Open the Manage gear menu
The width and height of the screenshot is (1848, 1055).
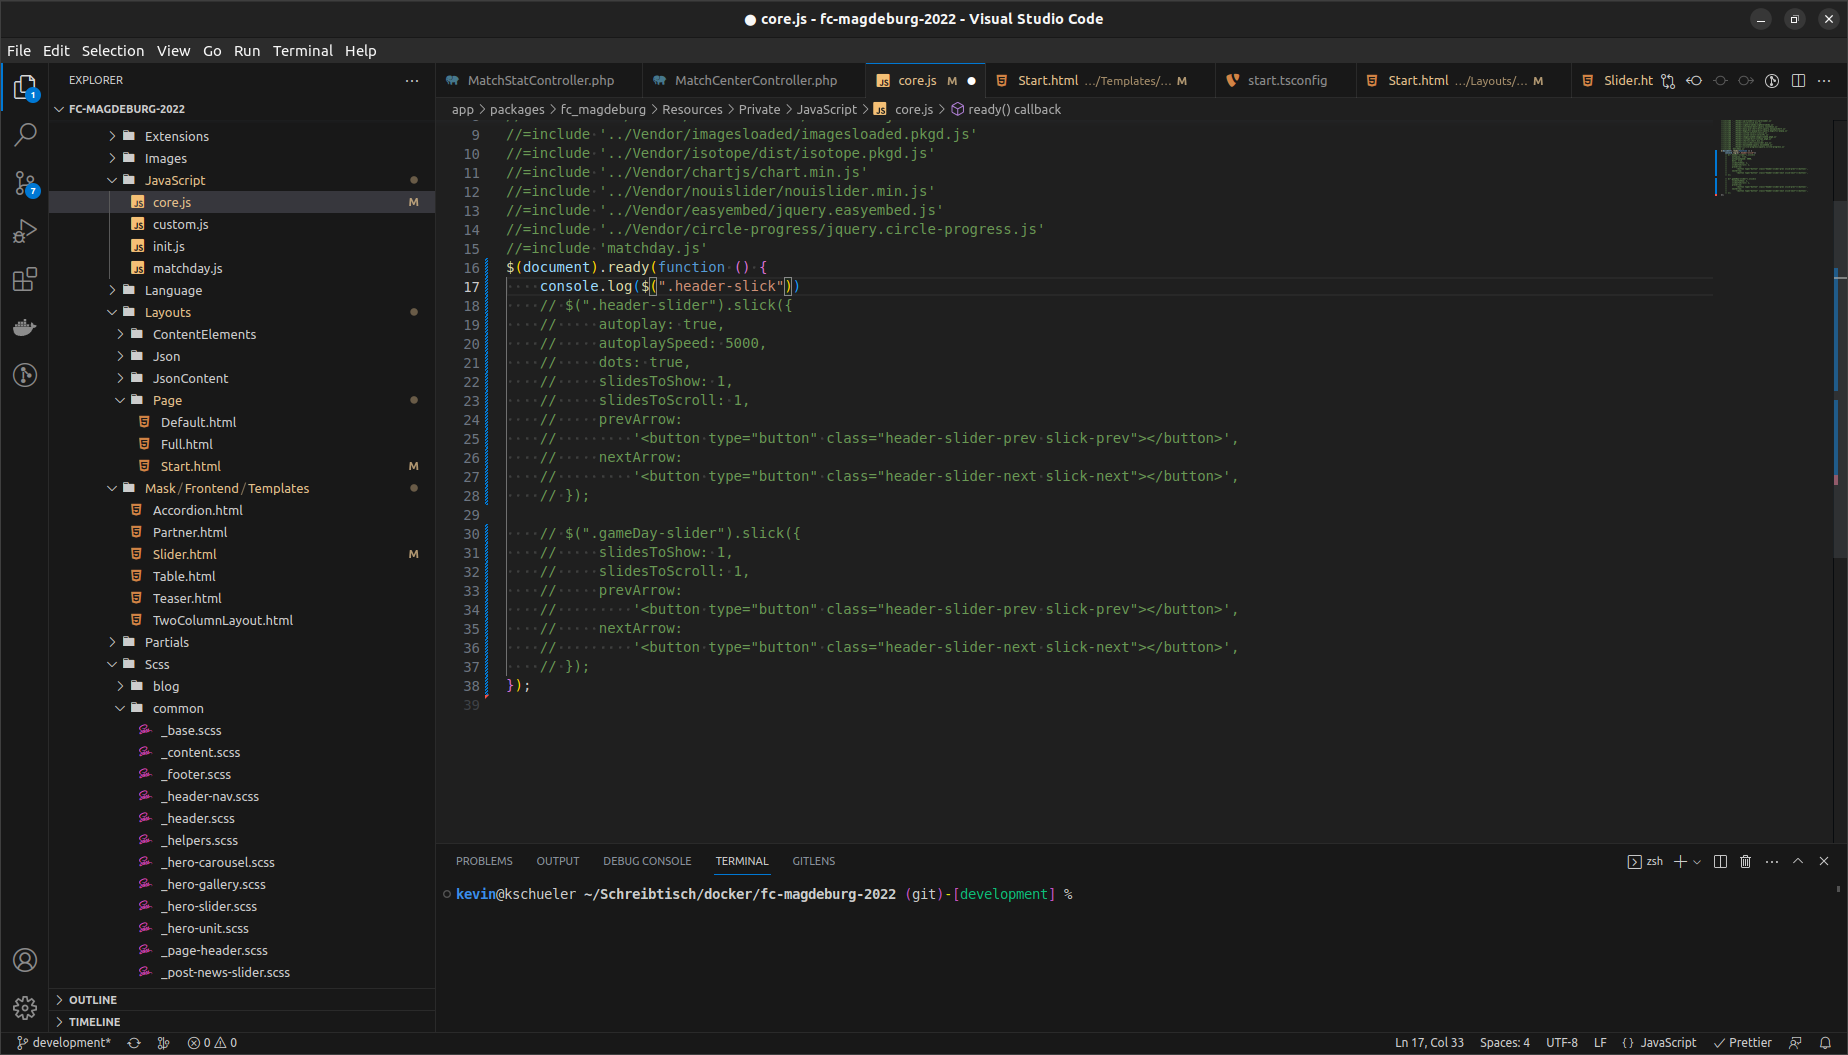(25, 1008)
